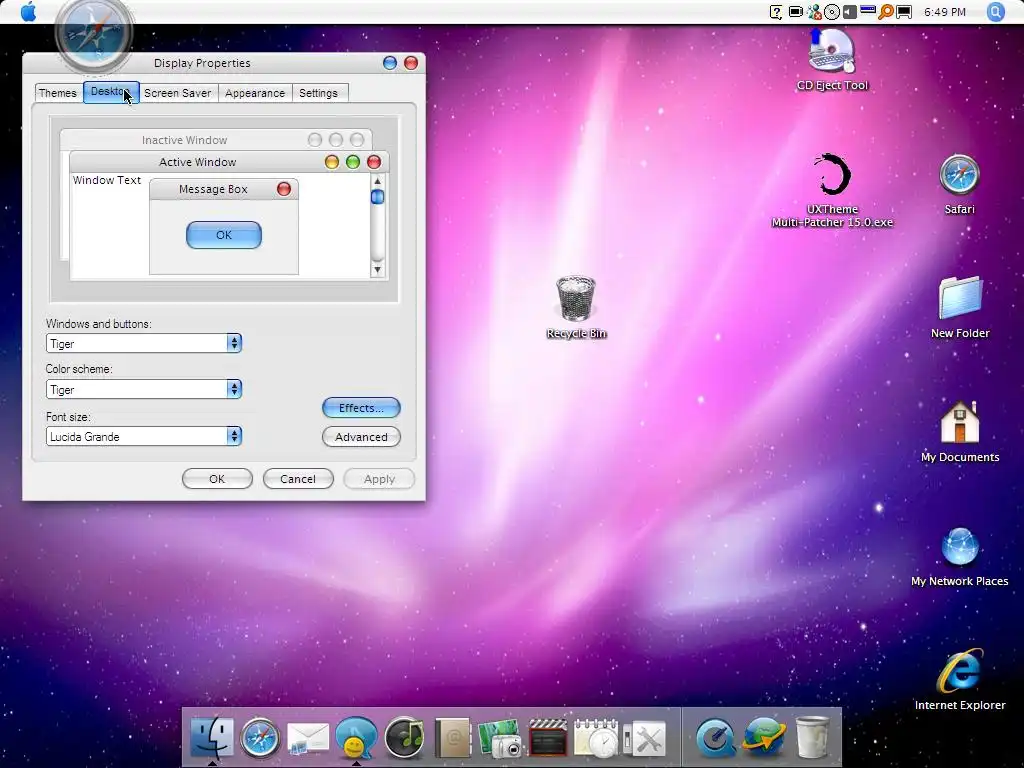1024x768 pixels.
Task: Click the clock showing 6:49 PM
Action: coord(944,12)
